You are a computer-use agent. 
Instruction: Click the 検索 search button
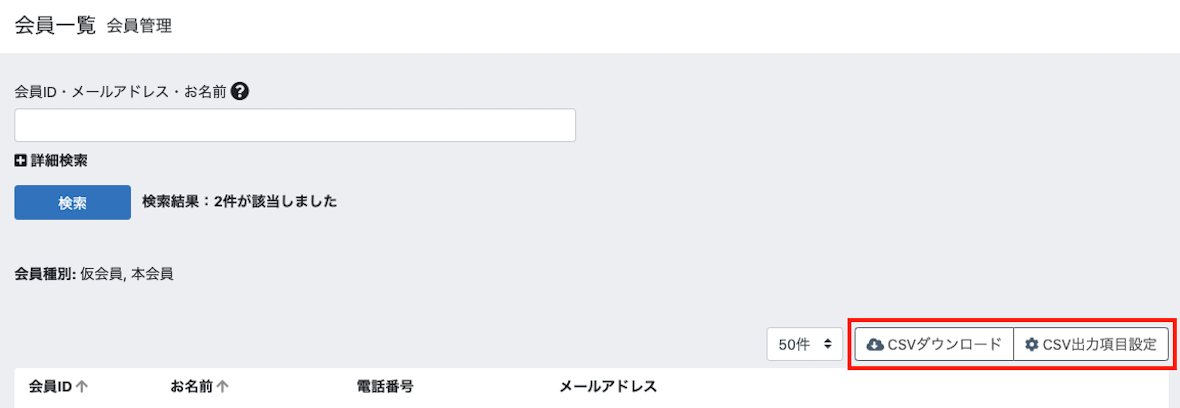coord(72,202)
